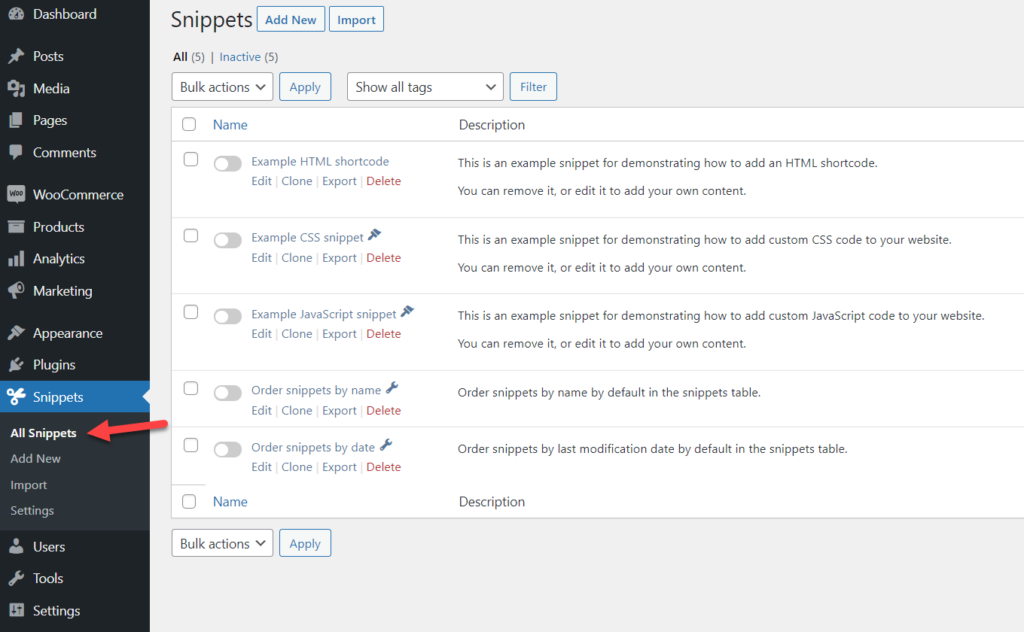The height and width of the screenshot is (632, 1024).
Task: Open the Order snippets by date title
Action: coord(313,447)
